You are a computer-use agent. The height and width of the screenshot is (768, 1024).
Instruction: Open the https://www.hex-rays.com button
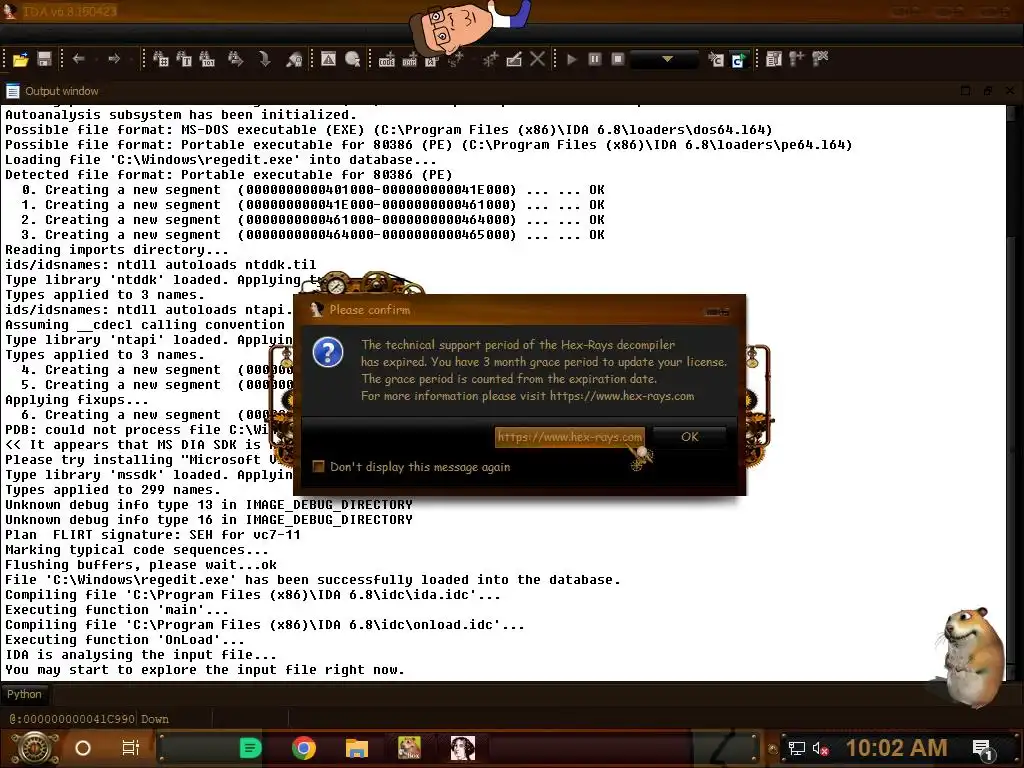[x=569, y=437]
